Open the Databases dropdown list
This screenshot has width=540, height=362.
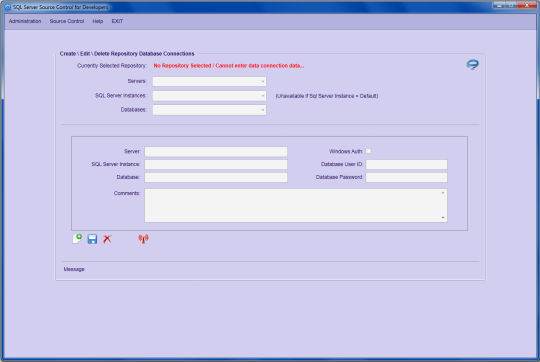(209, 110)
